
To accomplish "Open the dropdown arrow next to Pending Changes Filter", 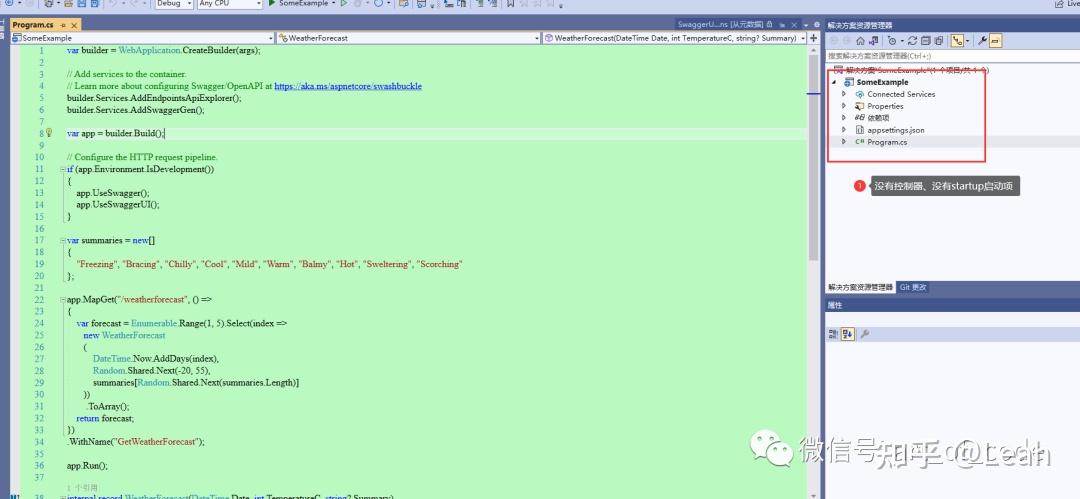I will 902,41.
